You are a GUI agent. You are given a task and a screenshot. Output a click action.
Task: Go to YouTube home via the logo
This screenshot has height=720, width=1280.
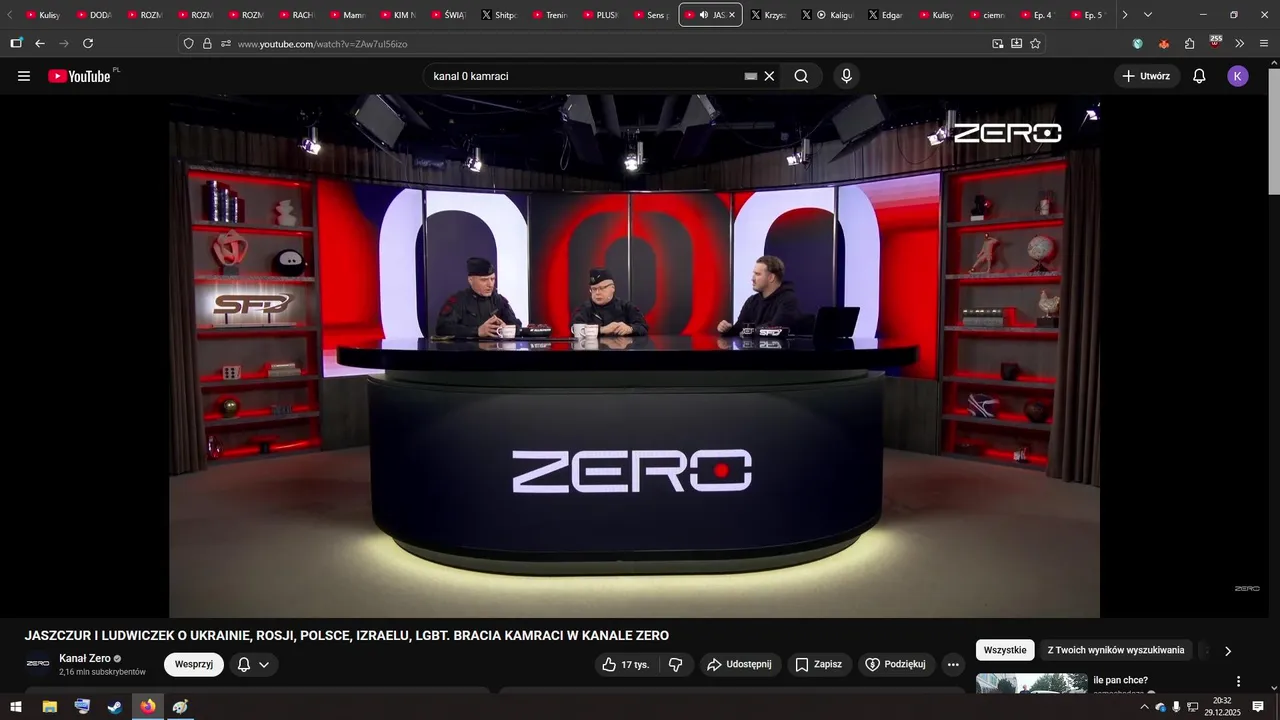(x=80, y=76)
